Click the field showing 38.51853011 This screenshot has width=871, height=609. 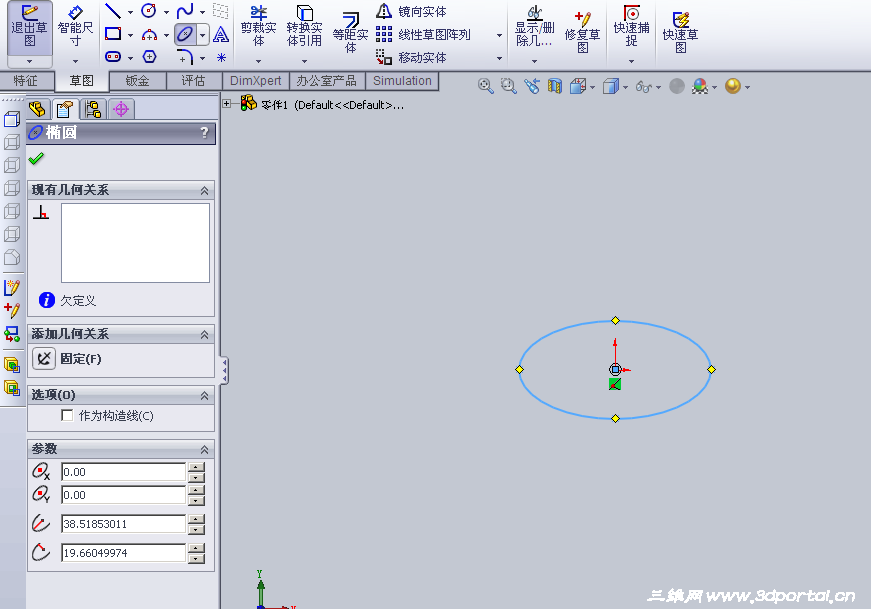[123, 524]
